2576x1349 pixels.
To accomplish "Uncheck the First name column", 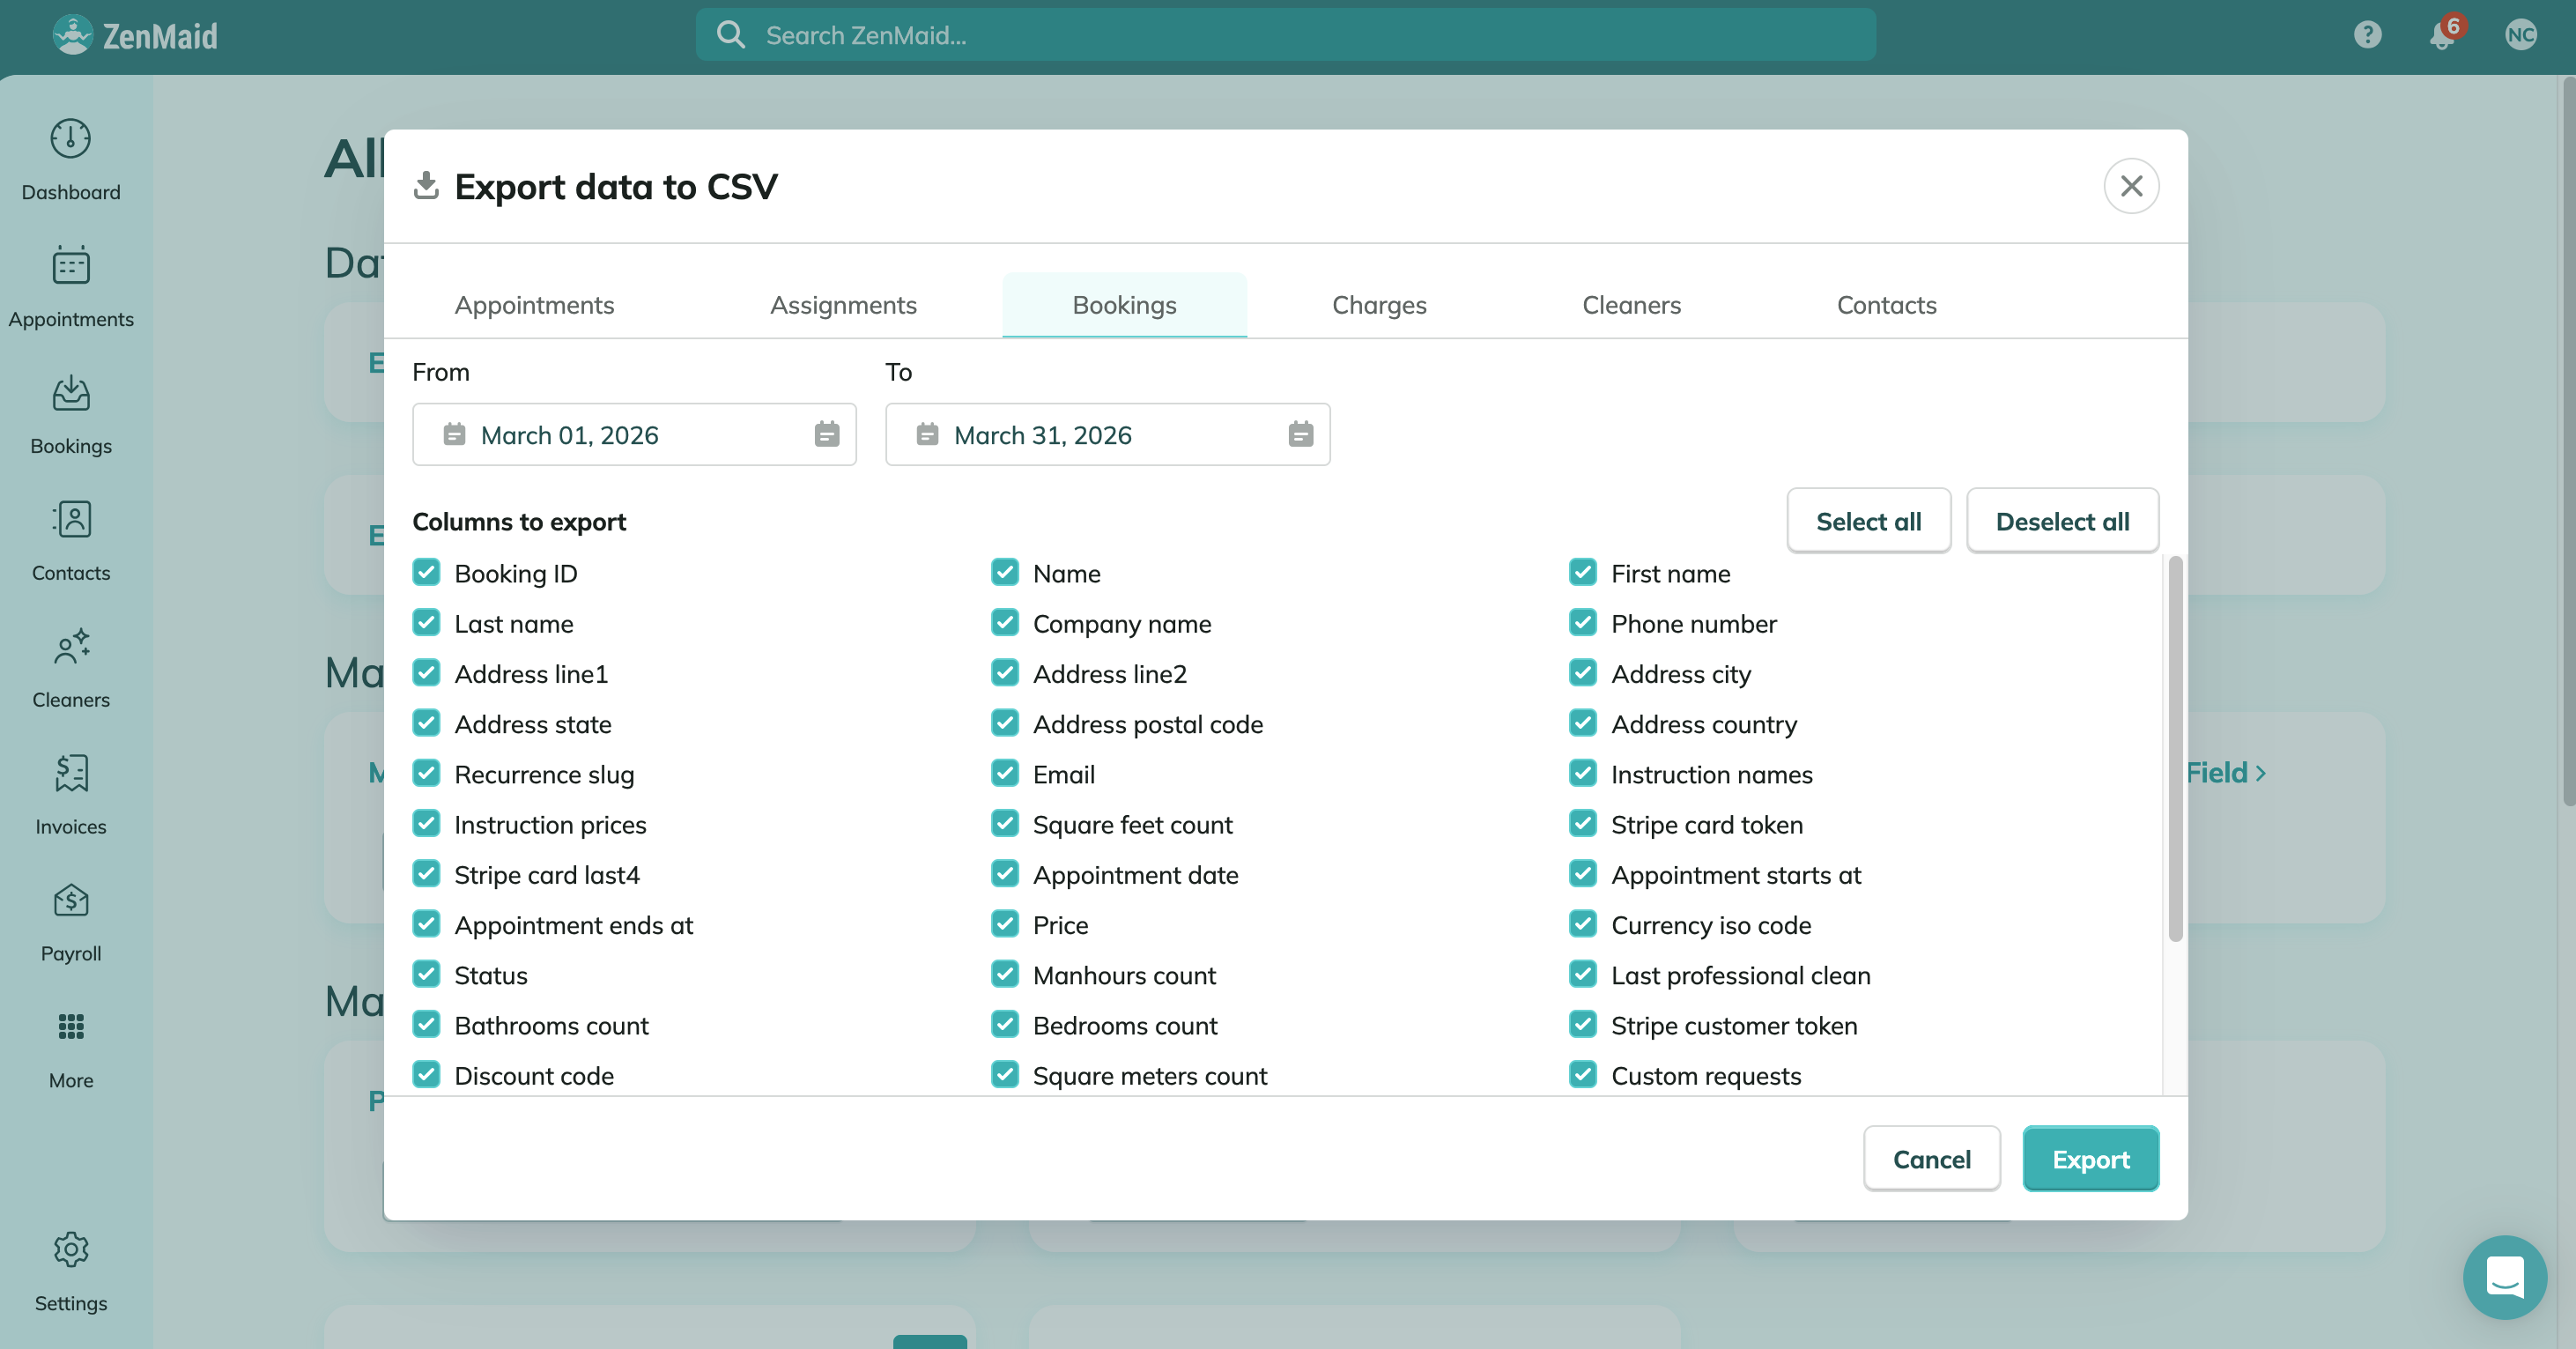I will pyautogui.click(x=1582, y=573).
